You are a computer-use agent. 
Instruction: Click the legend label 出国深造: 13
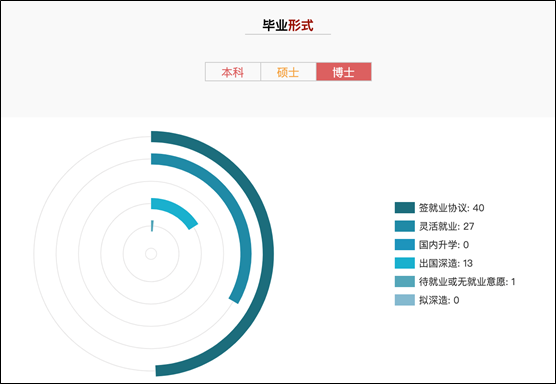[x=446, y=263]
